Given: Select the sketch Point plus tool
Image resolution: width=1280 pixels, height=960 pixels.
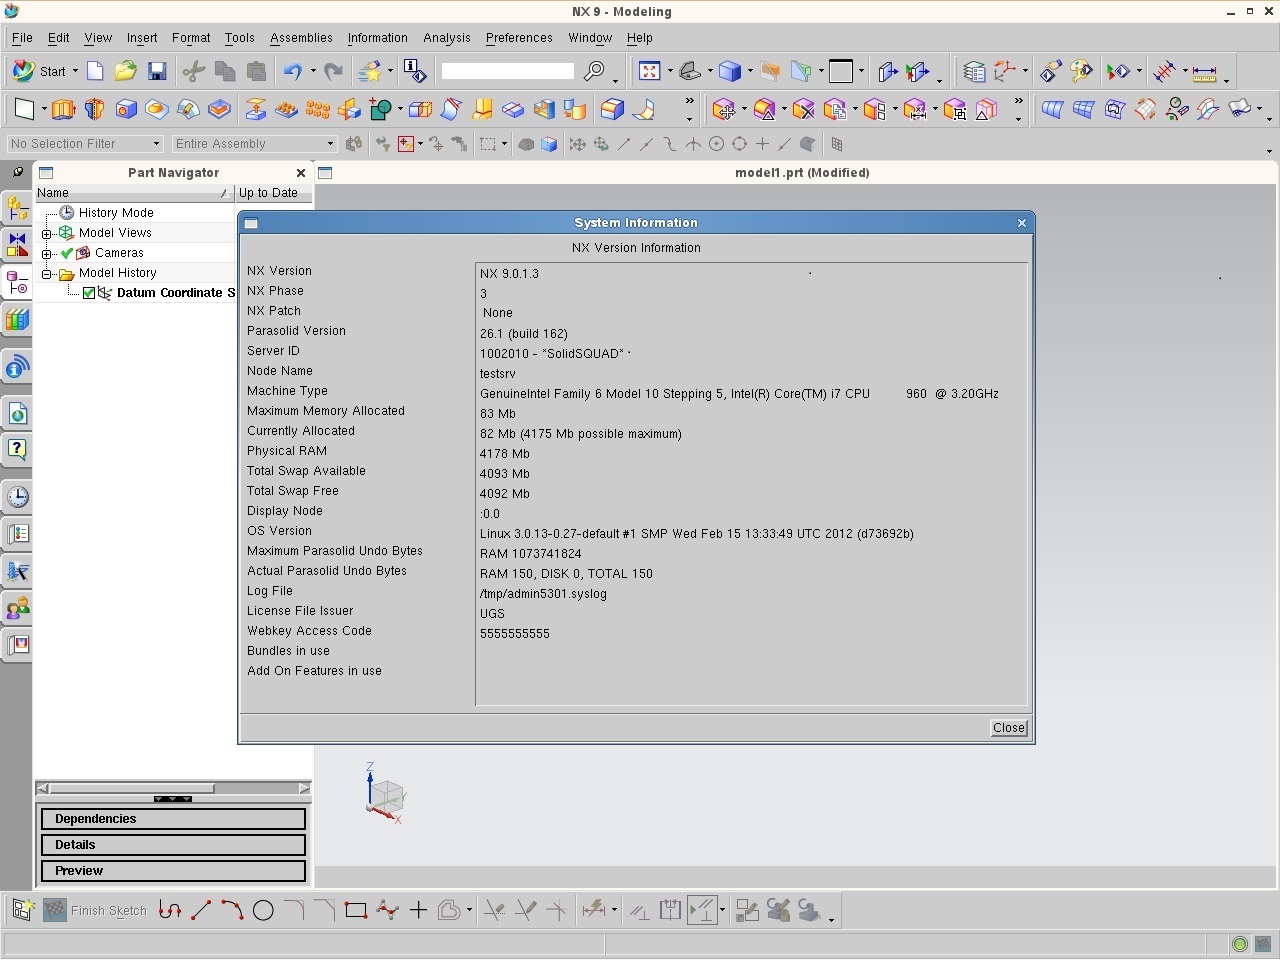Looking at the screenshot, I should pos(418,910).
